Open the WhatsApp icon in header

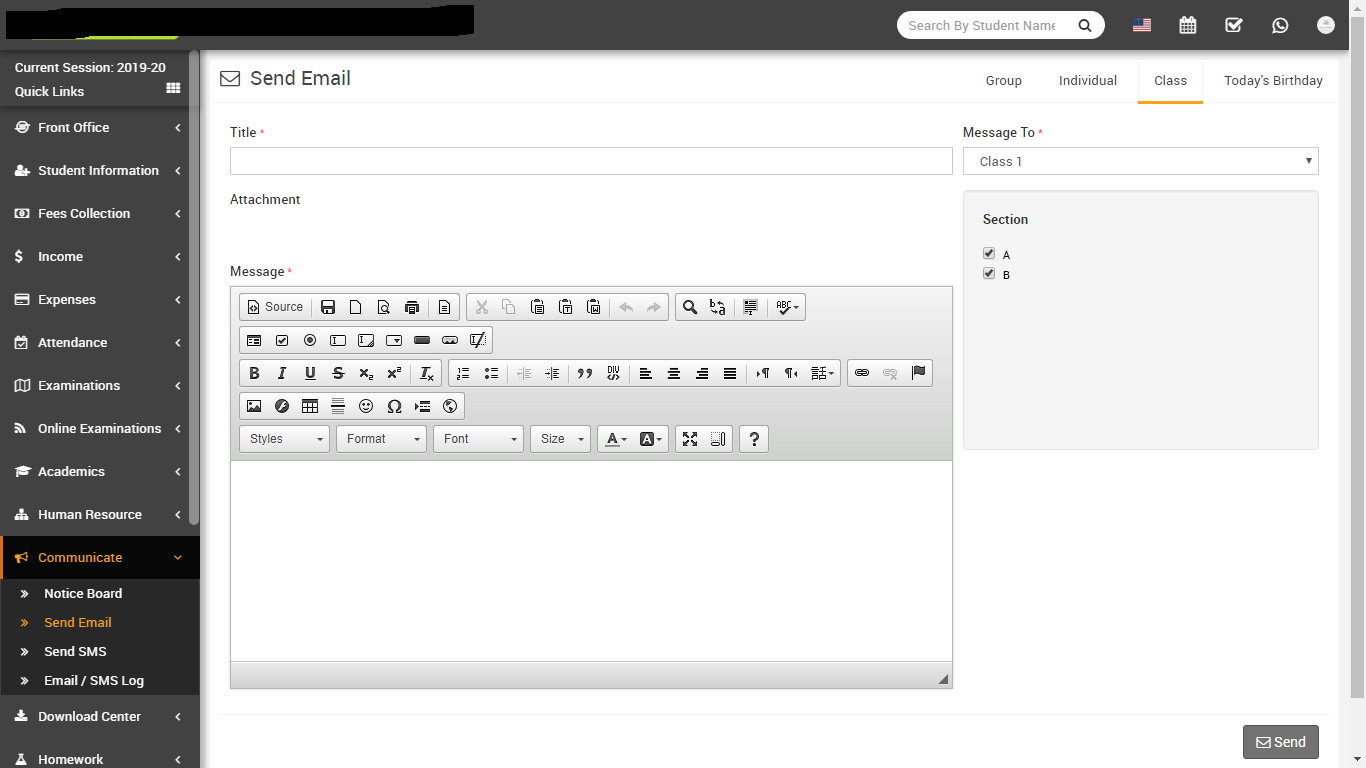[x=1280, y=26]
